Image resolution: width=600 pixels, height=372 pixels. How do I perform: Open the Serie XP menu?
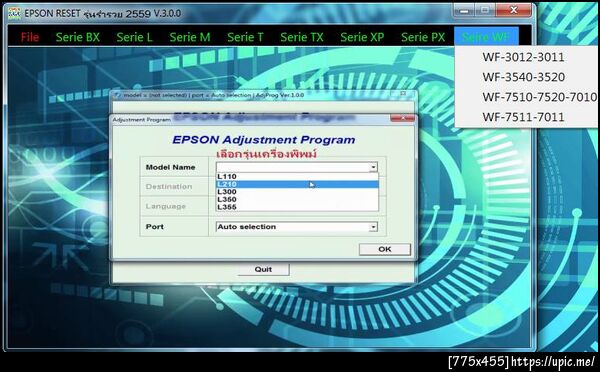click(x=362, y=37)
